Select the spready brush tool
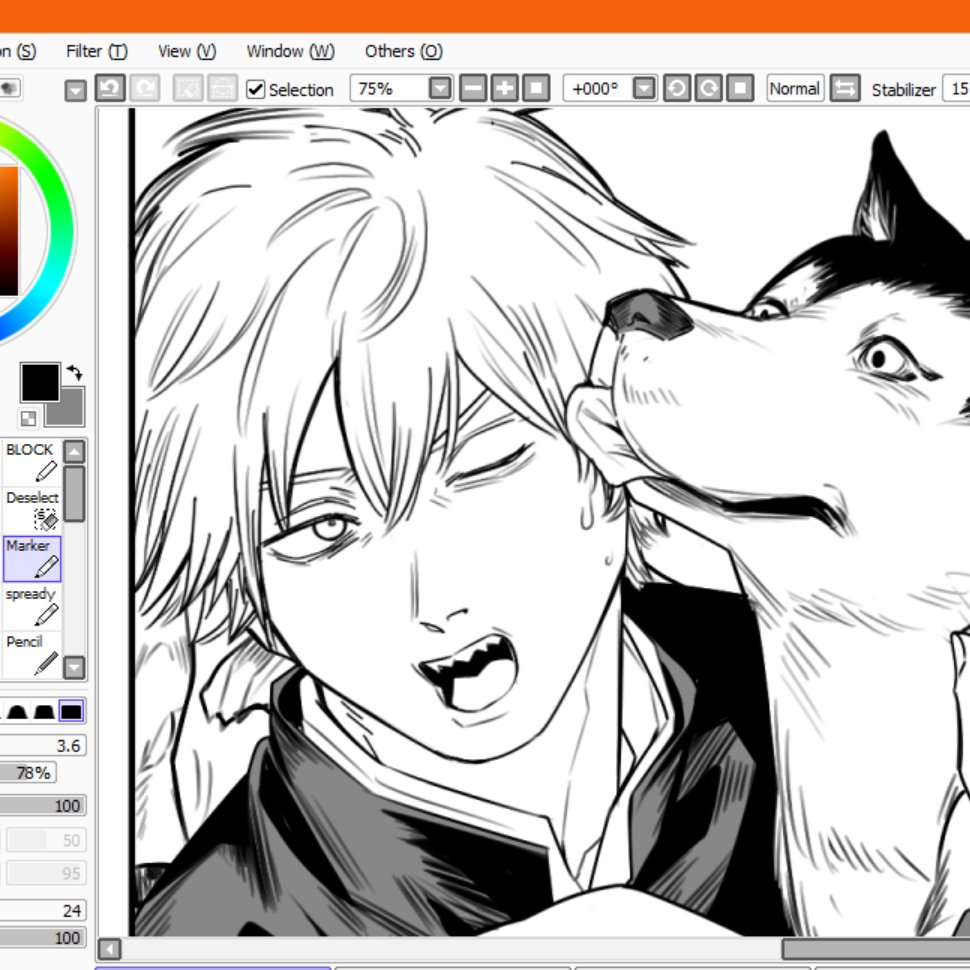Viewport: 970px width, 970px height. 32,607
